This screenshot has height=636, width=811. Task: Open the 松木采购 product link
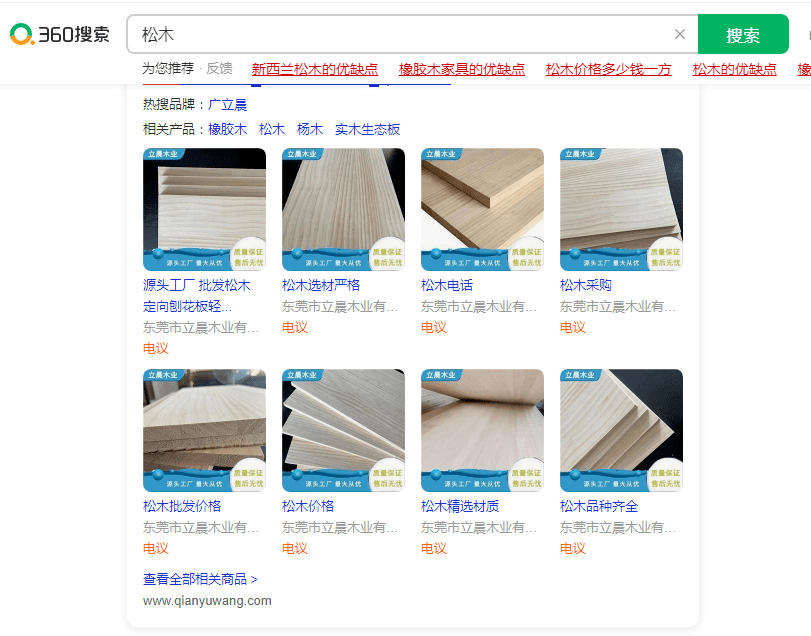click(x=585, y=285)
